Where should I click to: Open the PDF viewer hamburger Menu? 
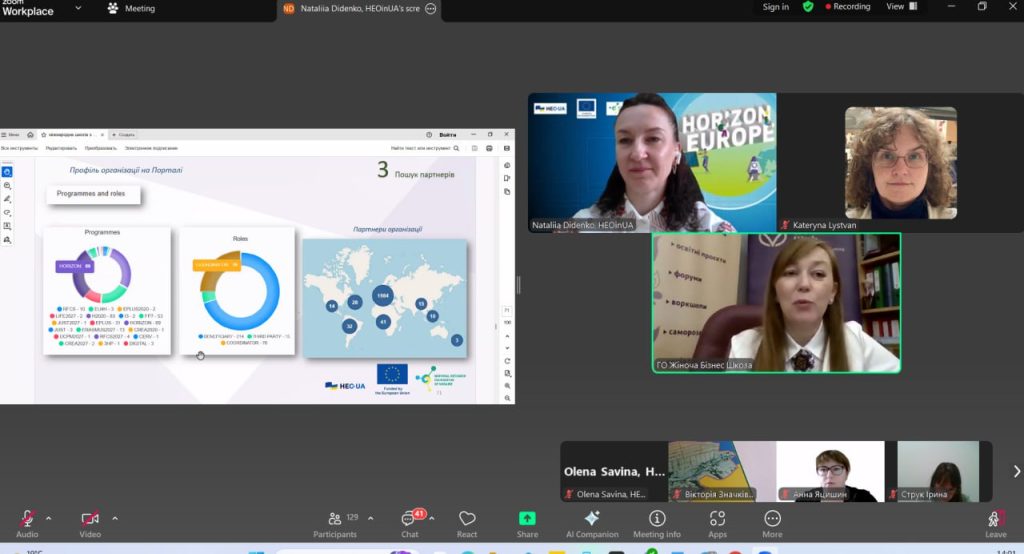coord(10,135)
